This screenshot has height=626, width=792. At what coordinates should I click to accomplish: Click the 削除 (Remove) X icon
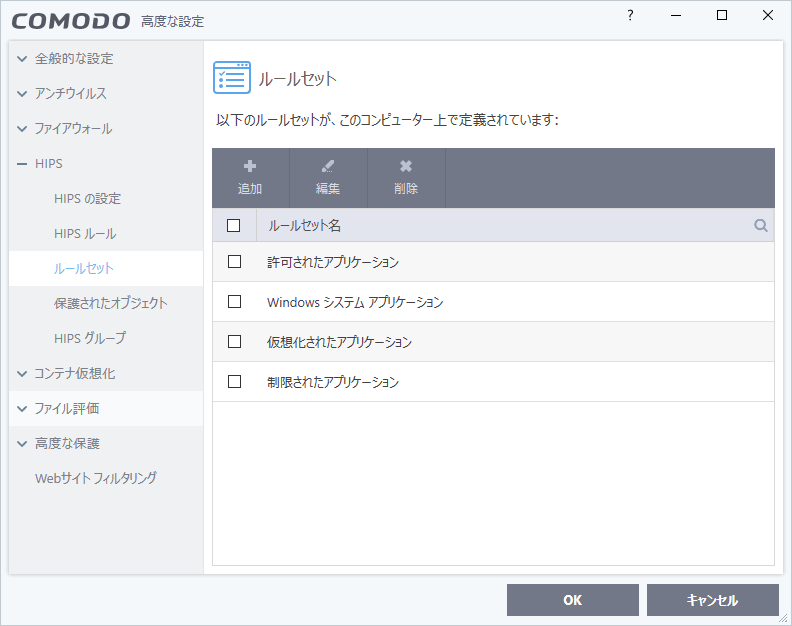coord(406,167)
